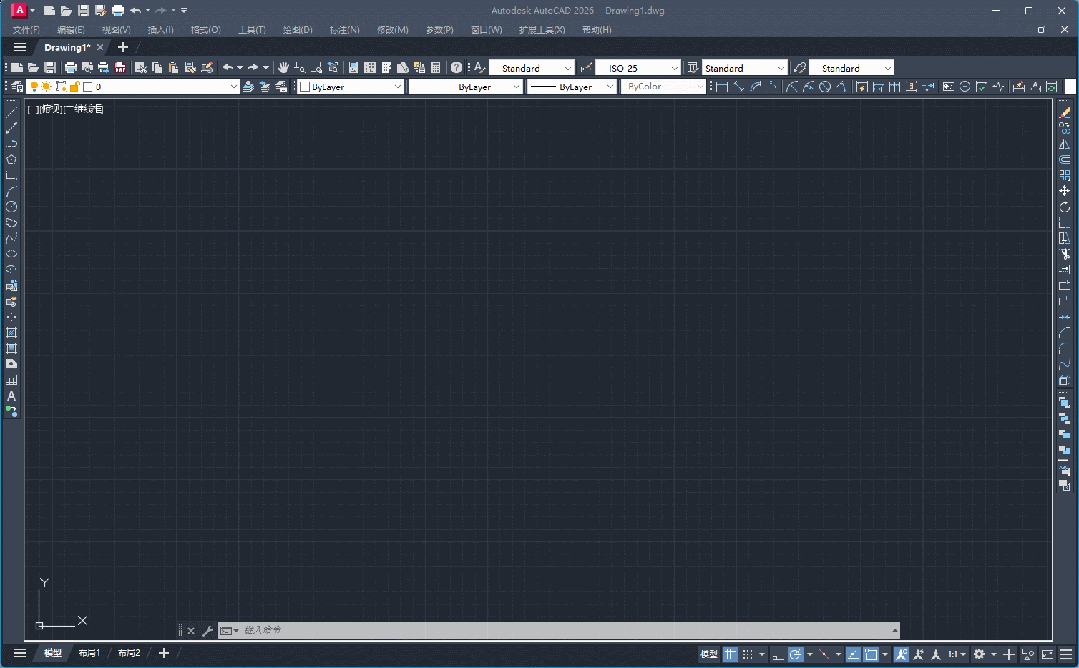Click the PyColor plot style field
This screenshot has height=668, width=1079.
coord(663,87)
